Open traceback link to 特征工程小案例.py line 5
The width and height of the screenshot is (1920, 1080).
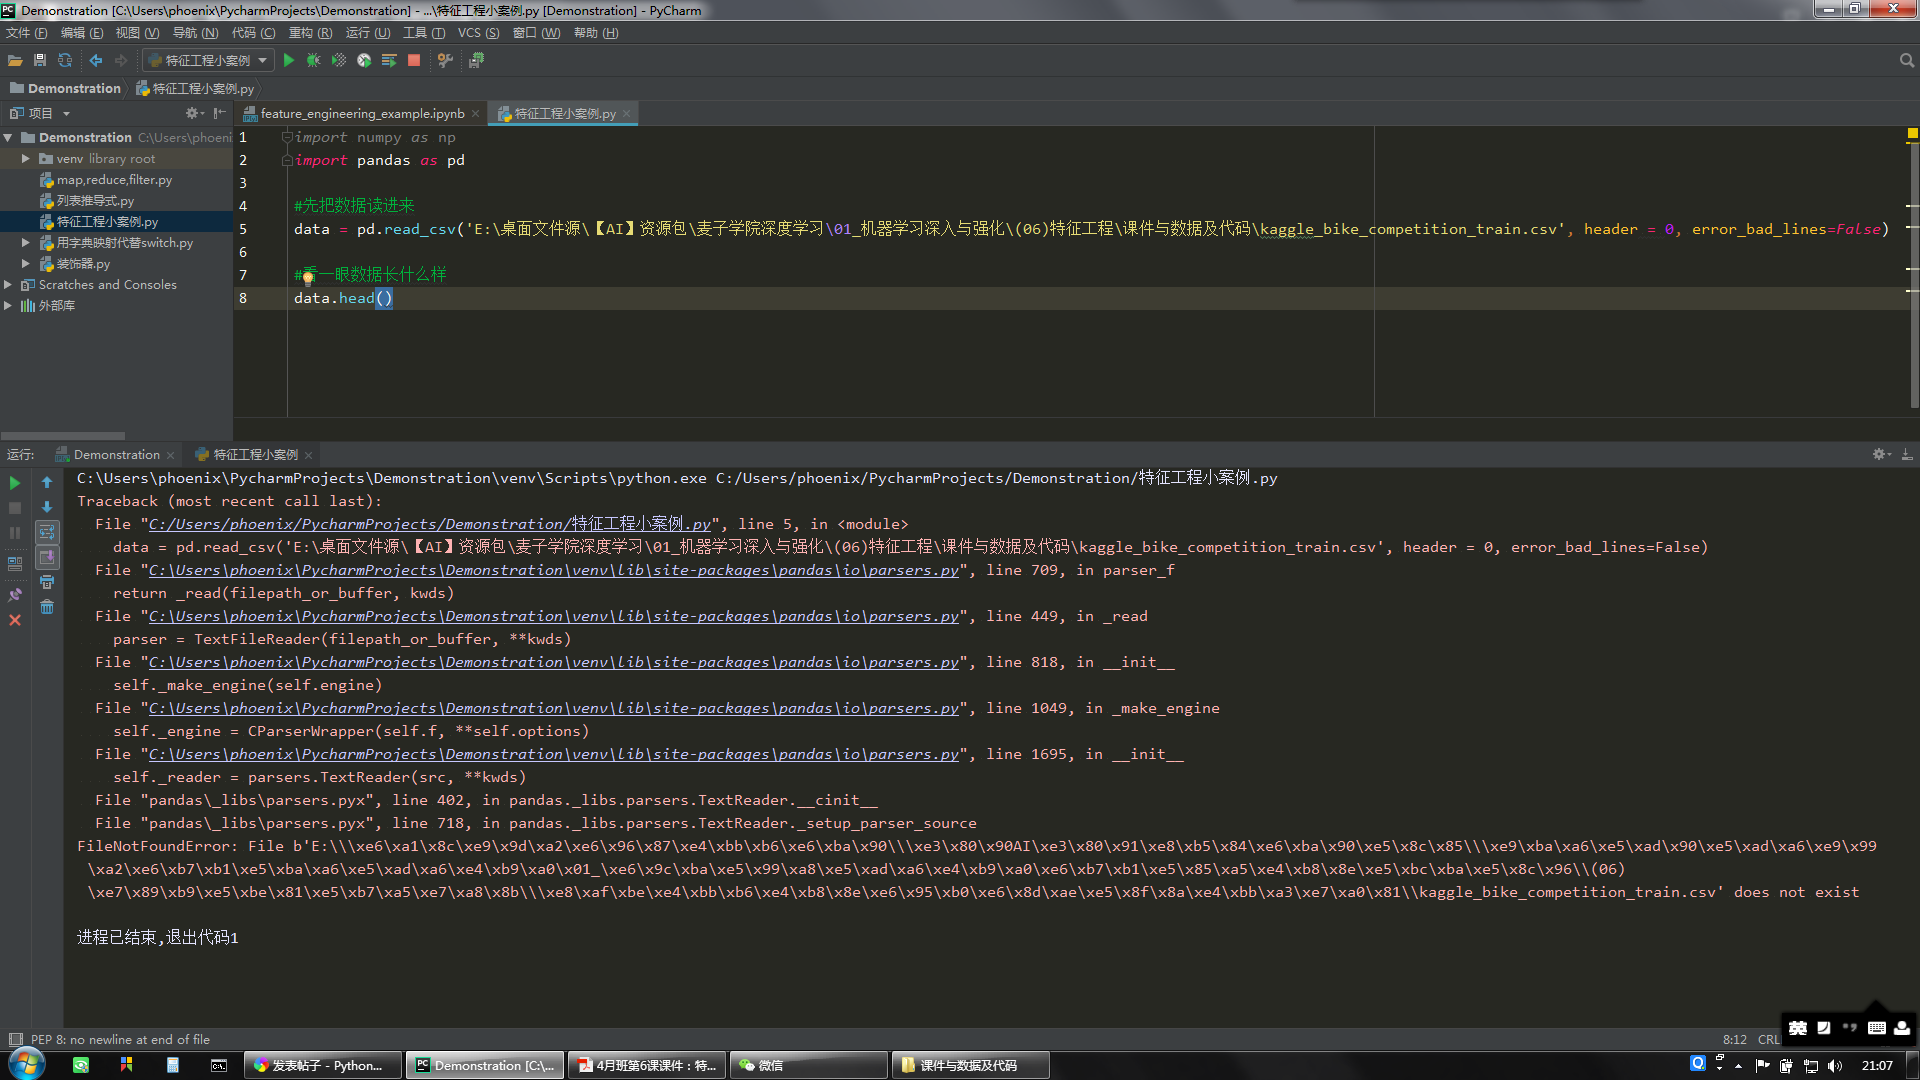pos(429,524)
